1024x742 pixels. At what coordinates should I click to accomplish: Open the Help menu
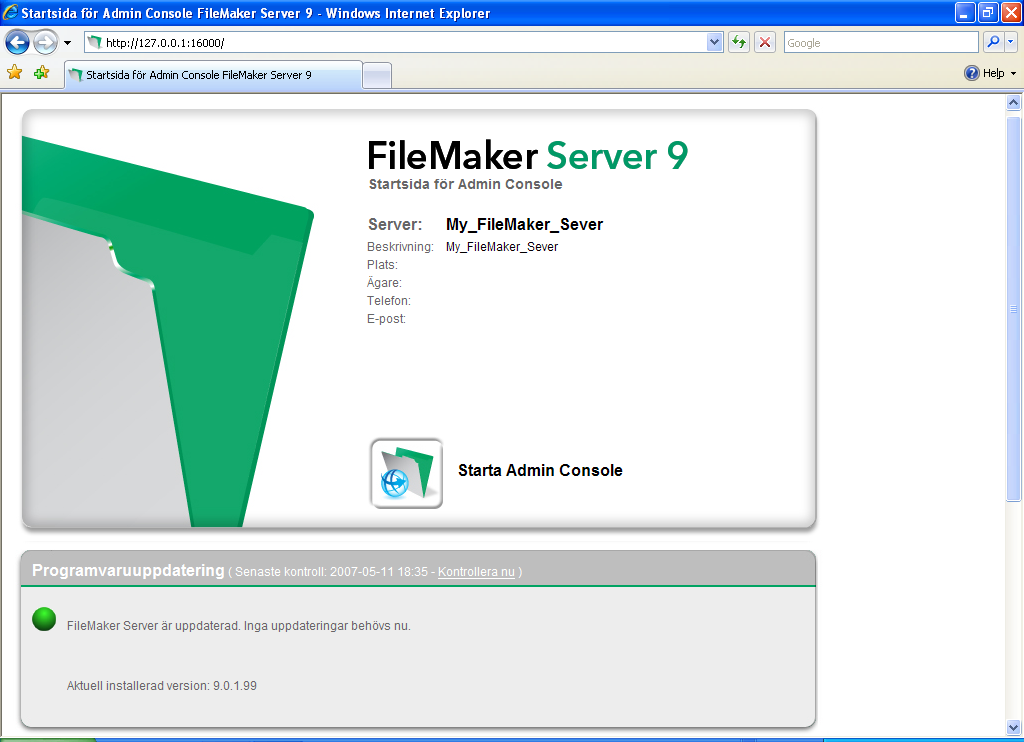(x=990, y=73)
